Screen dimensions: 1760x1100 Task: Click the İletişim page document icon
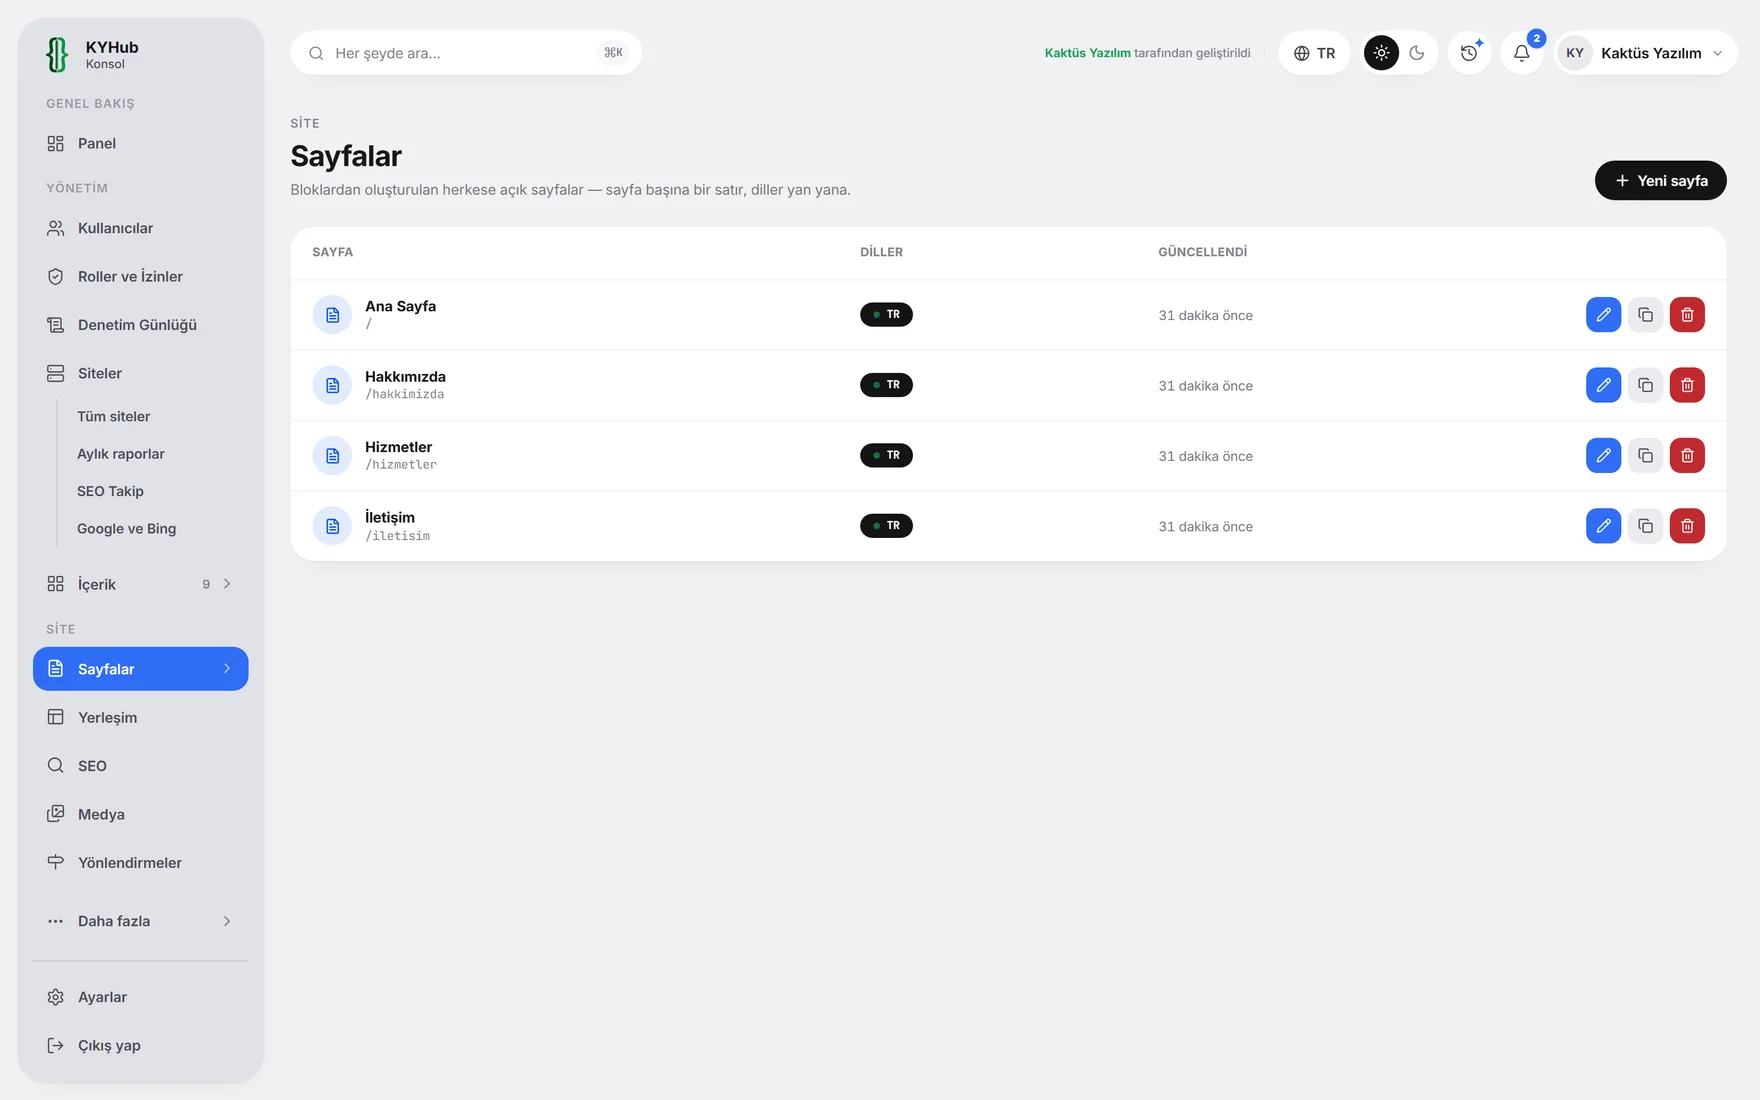(332, 526)
